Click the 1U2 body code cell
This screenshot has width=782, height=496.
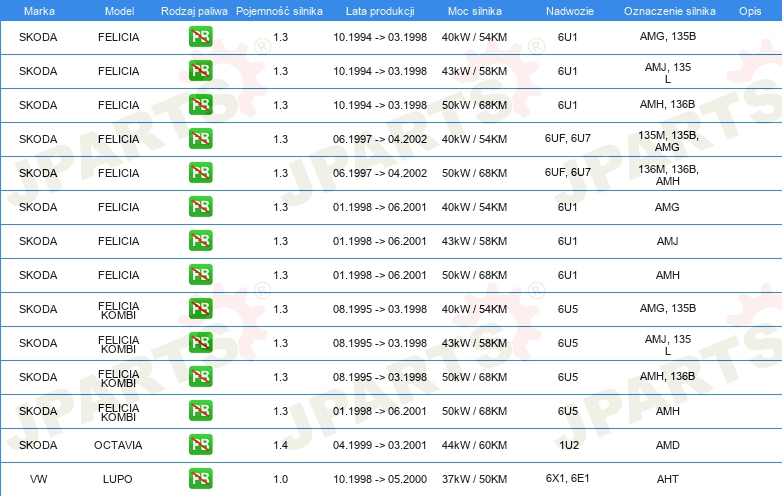[569, 445]
